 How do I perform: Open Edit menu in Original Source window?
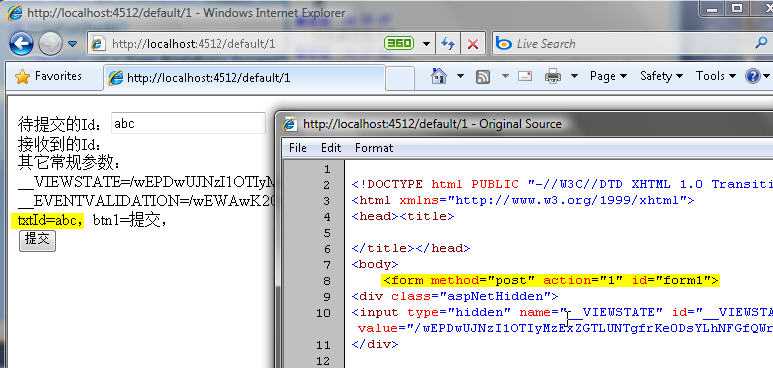331,148
